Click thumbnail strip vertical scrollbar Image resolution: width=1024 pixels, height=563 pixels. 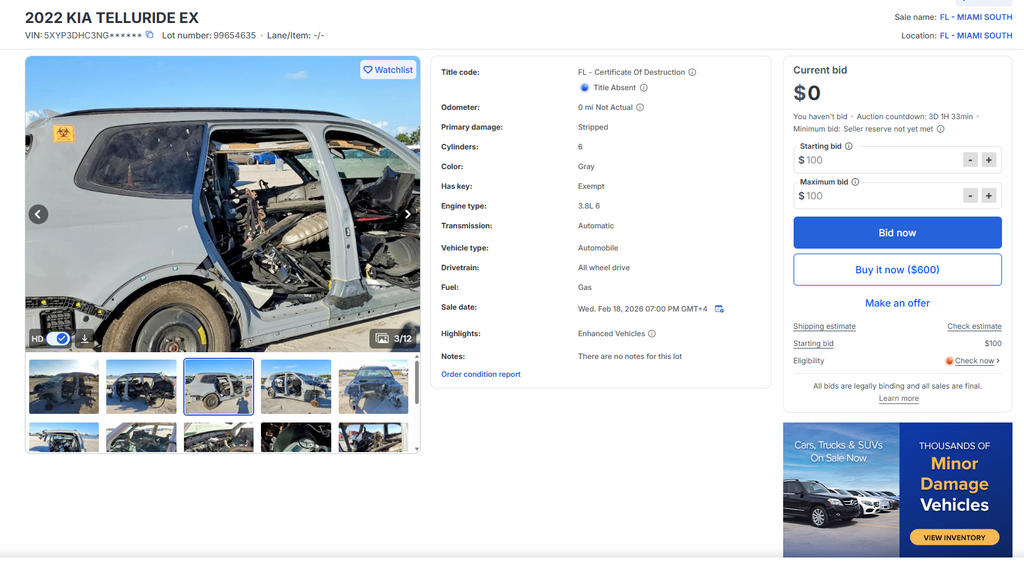(x=417, y=382)
